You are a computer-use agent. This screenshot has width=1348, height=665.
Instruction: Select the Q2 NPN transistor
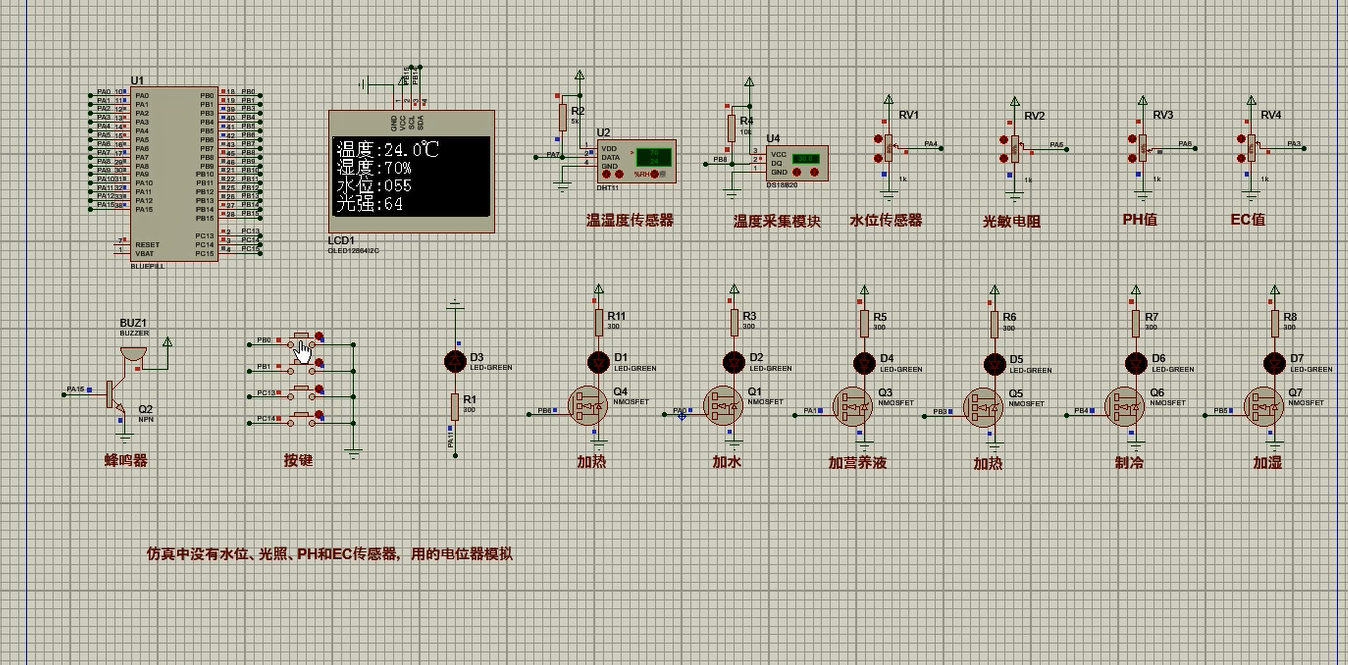coord(113,395)
